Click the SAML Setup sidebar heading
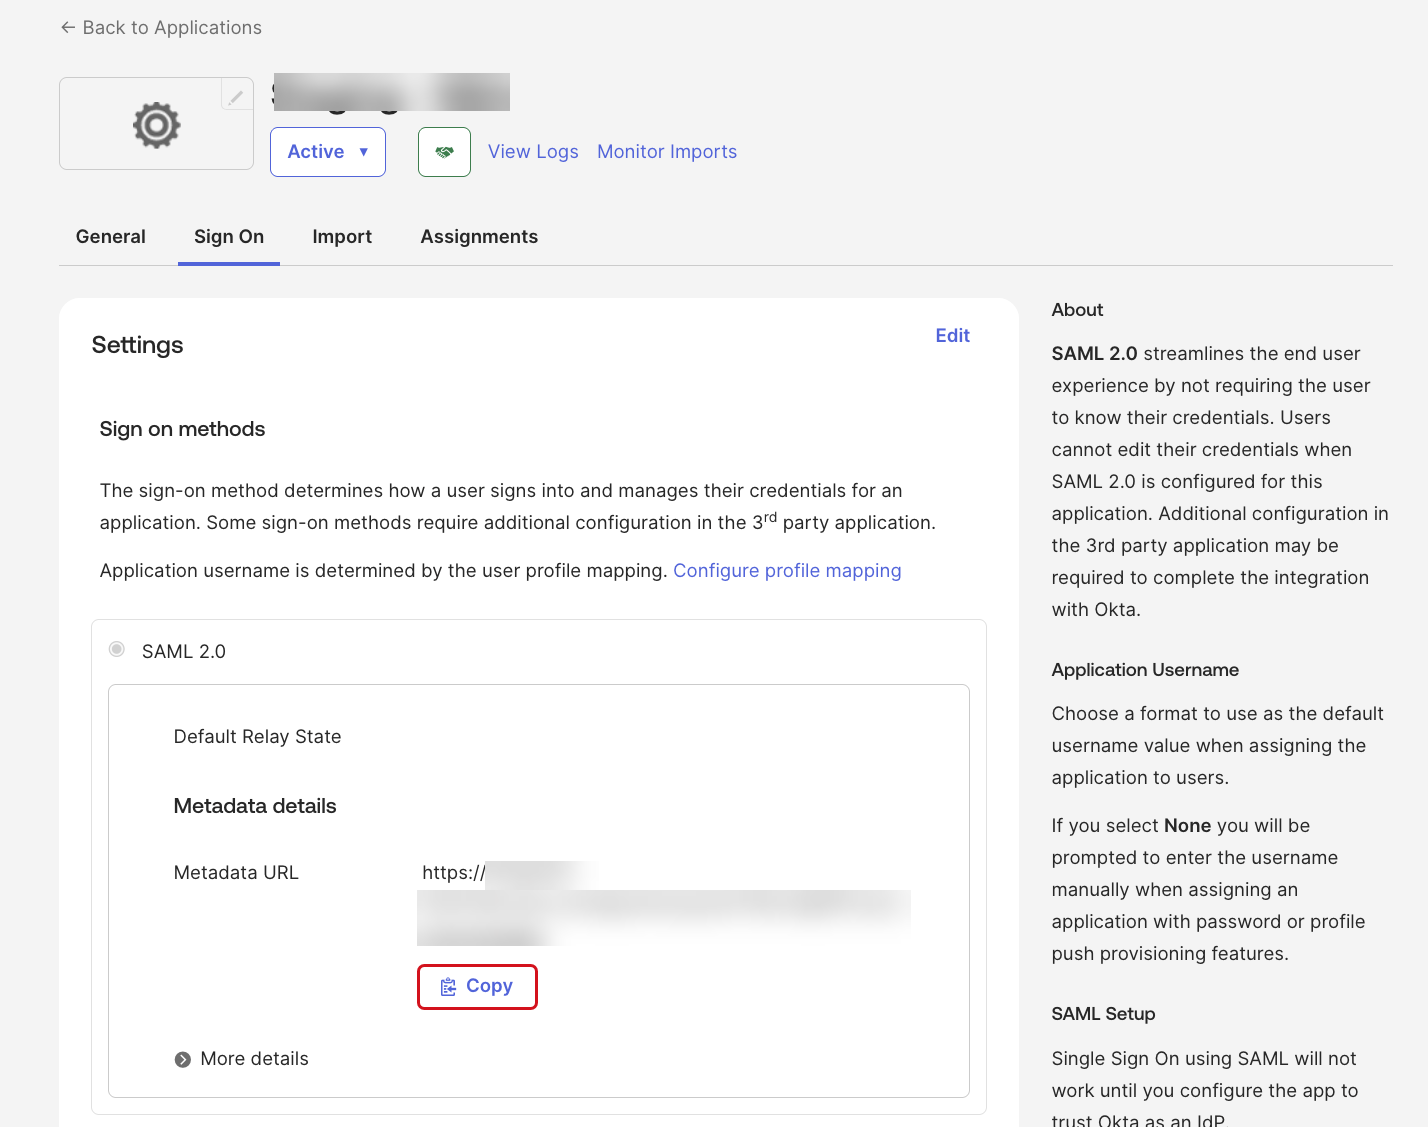Viewport: 1428px width, 1127px height. [1104, 1014]
